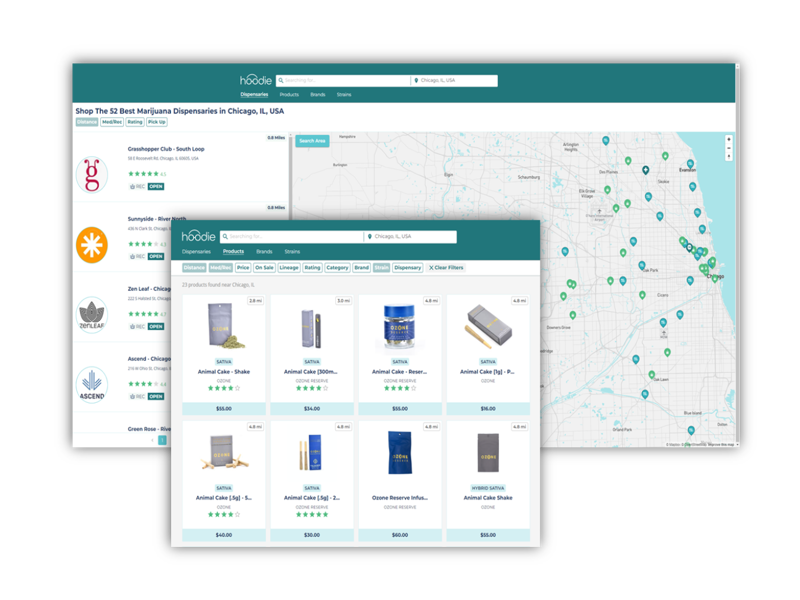Viewport: 800px width, 600px height.
Task: Toggle the Rating filter in the Dispensaries window
Action: point(135,122)
